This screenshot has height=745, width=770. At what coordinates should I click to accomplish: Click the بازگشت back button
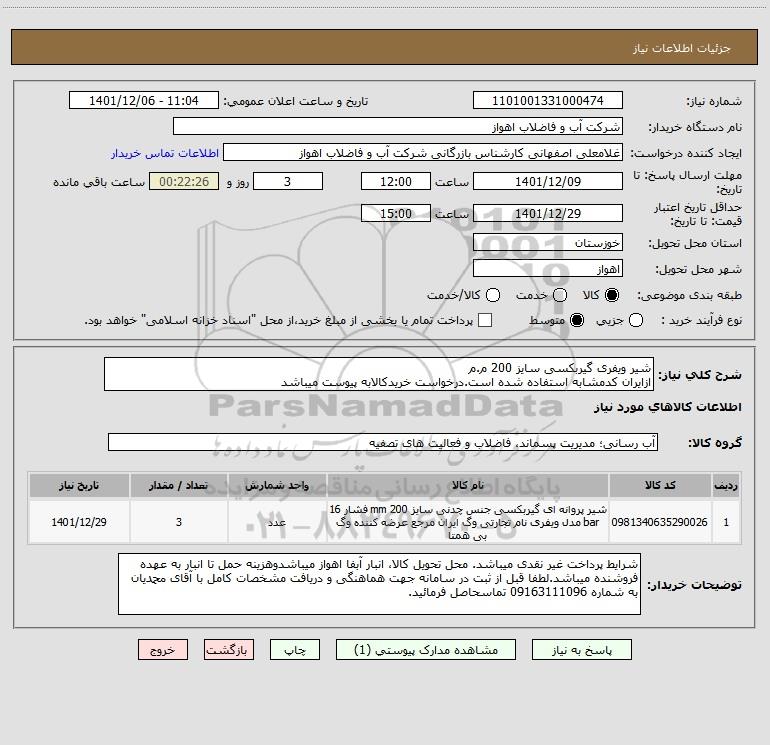229,650
